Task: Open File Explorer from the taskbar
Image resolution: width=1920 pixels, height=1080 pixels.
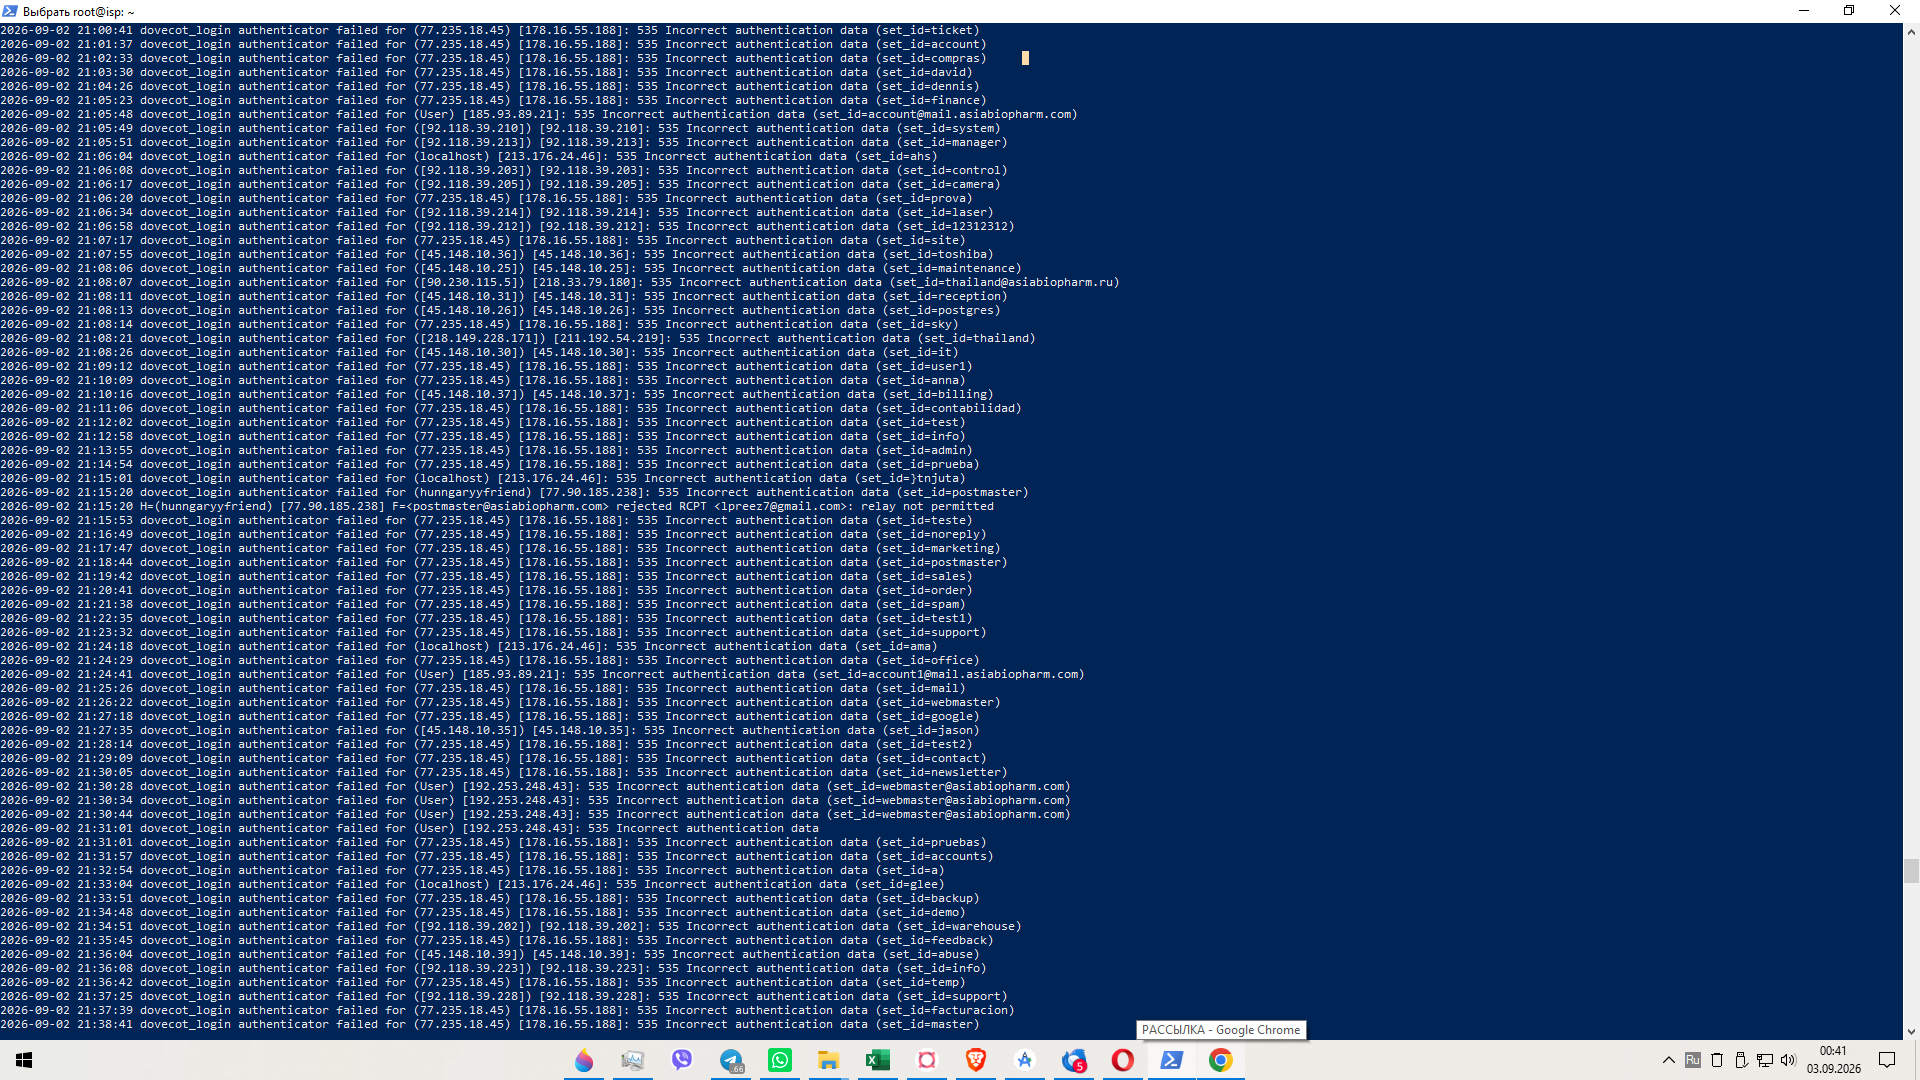Action: 829,1060
